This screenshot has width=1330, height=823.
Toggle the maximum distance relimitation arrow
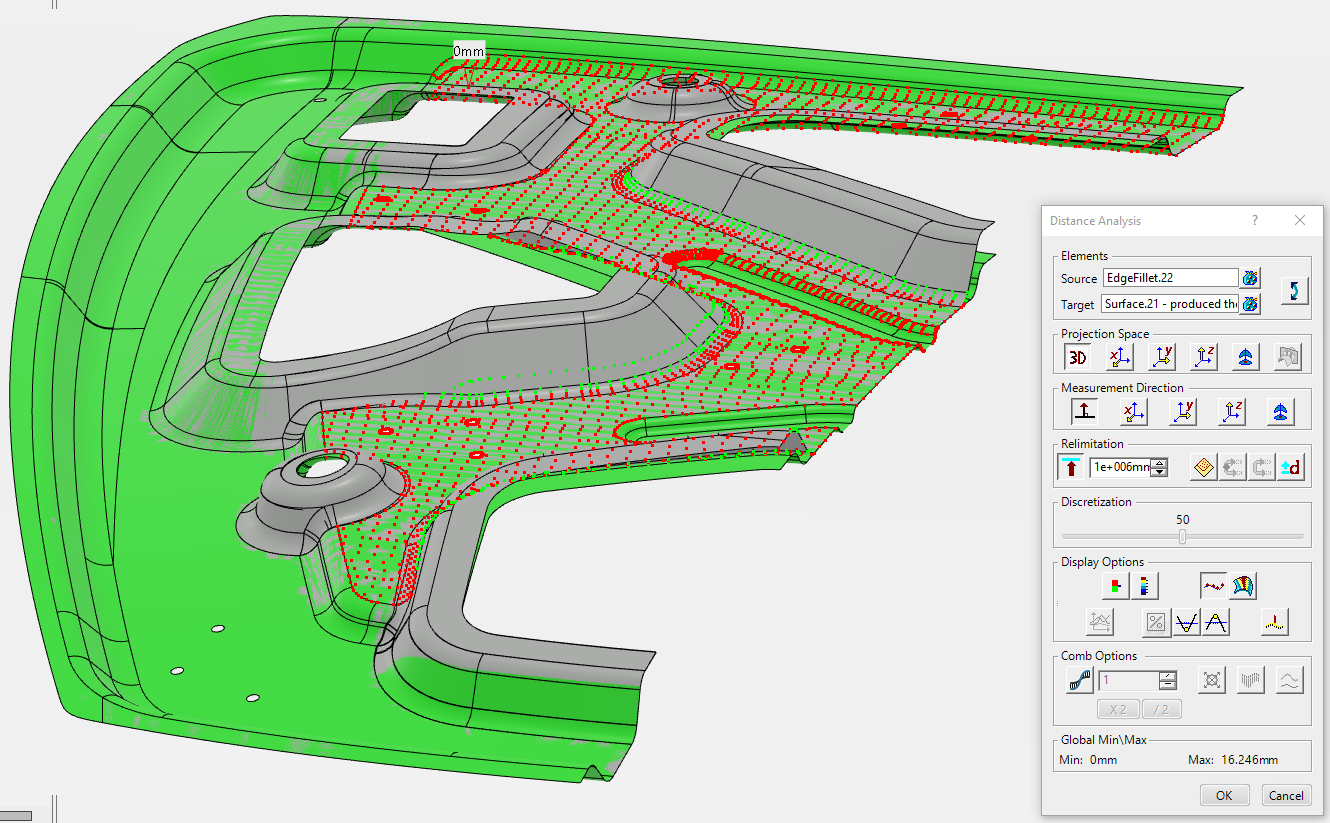click(1071, 467)
